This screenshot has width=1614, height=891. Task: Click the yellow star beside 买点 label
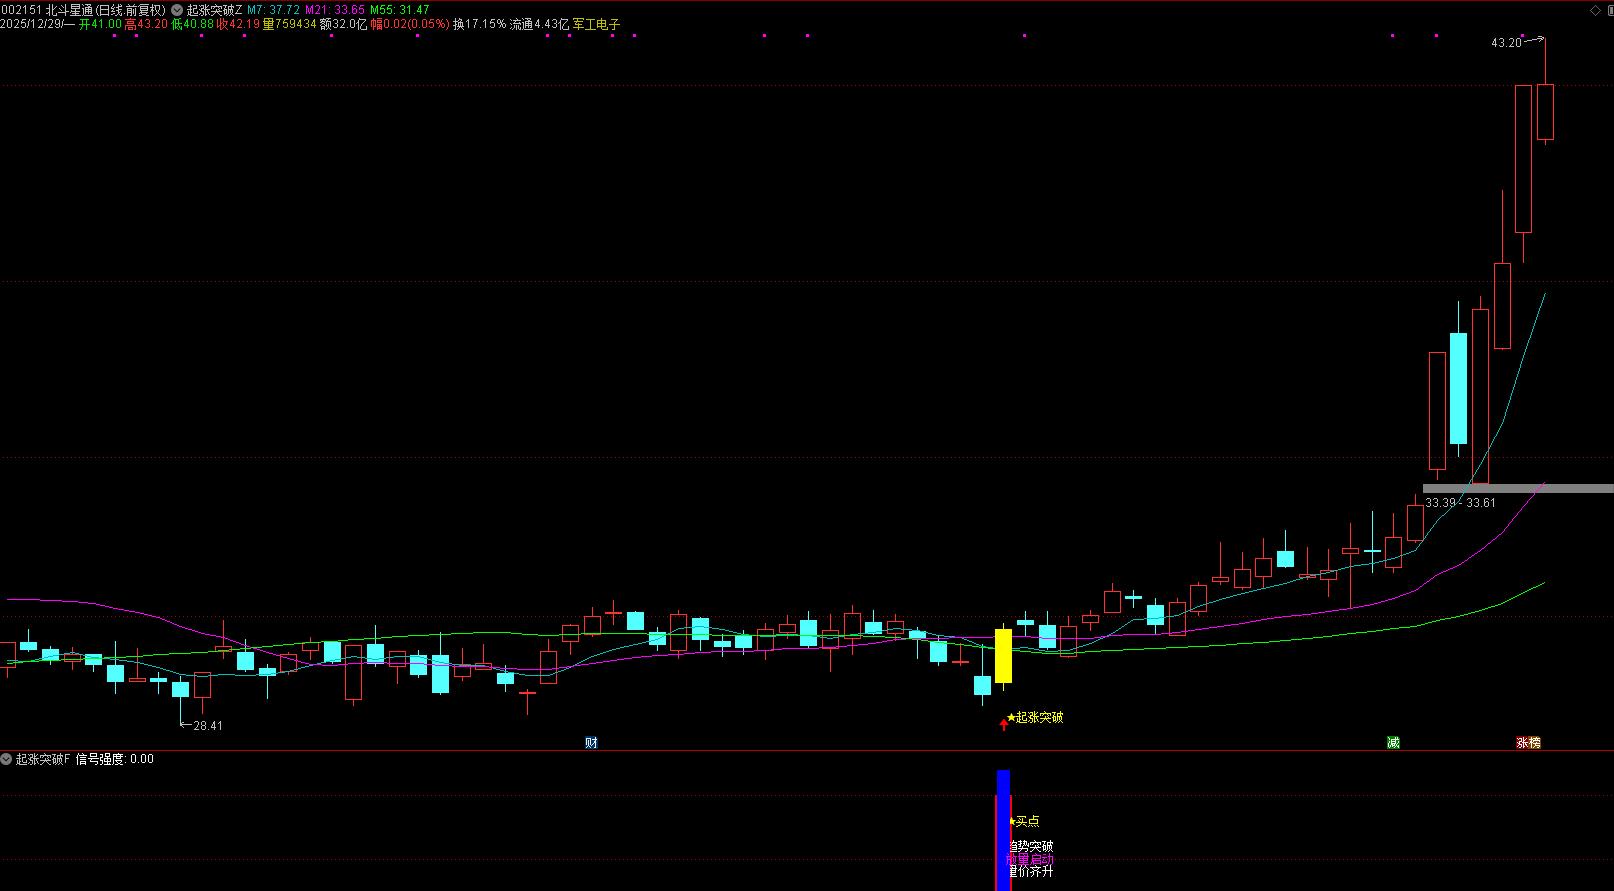1012,821
